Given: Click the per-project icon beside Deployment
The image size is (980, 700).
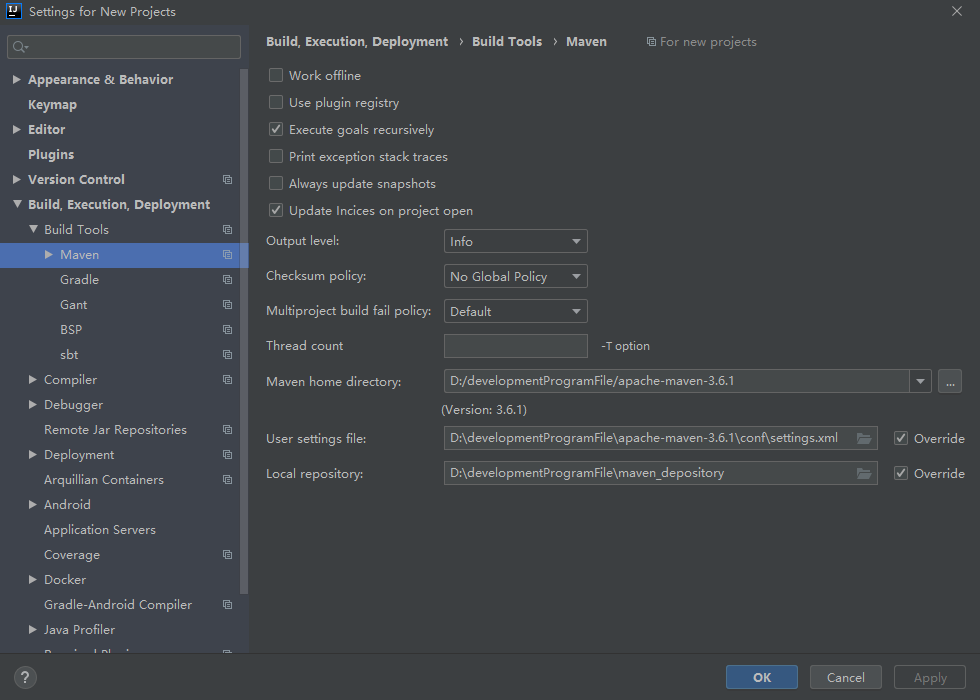Looking at the screenshot, I should click(x=228, y=454).
